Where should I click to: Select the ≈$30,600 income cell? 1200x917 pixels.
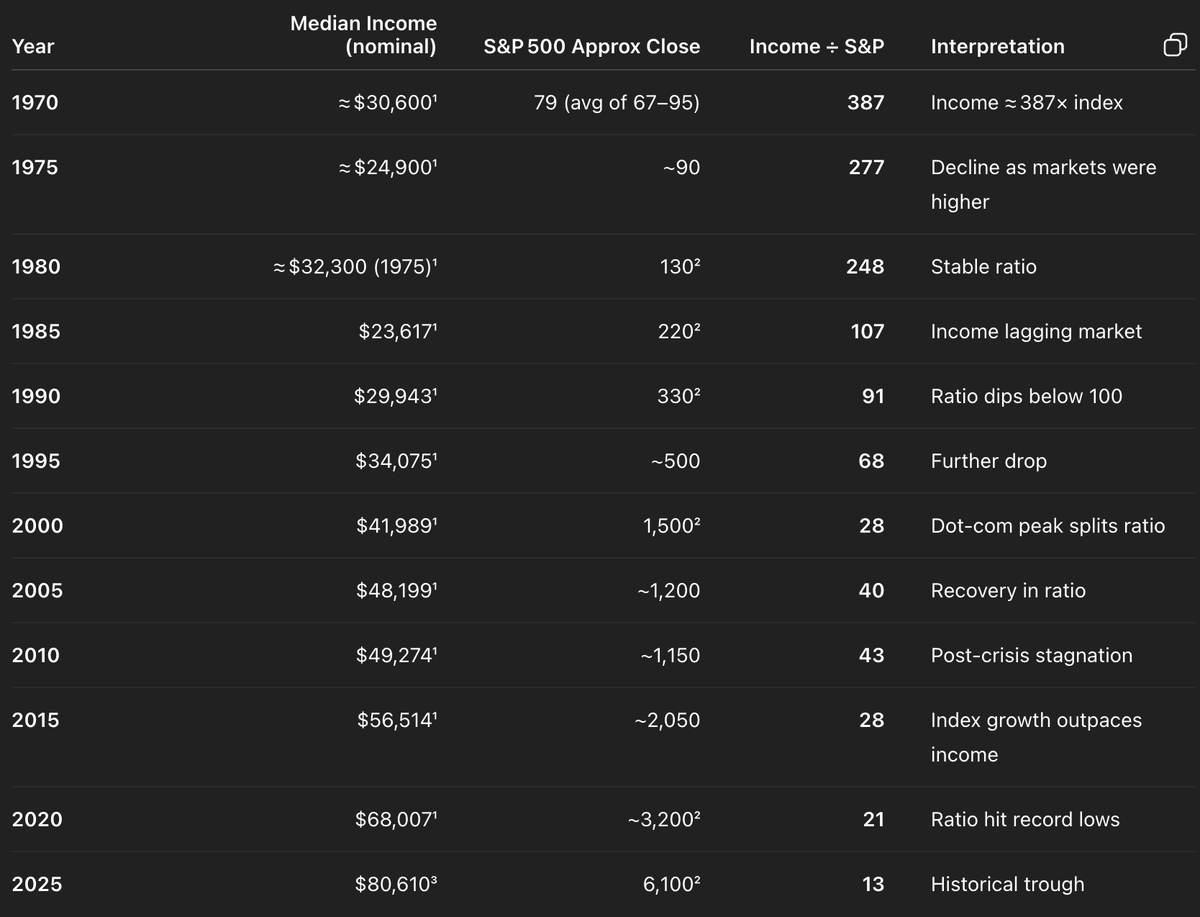388,102
